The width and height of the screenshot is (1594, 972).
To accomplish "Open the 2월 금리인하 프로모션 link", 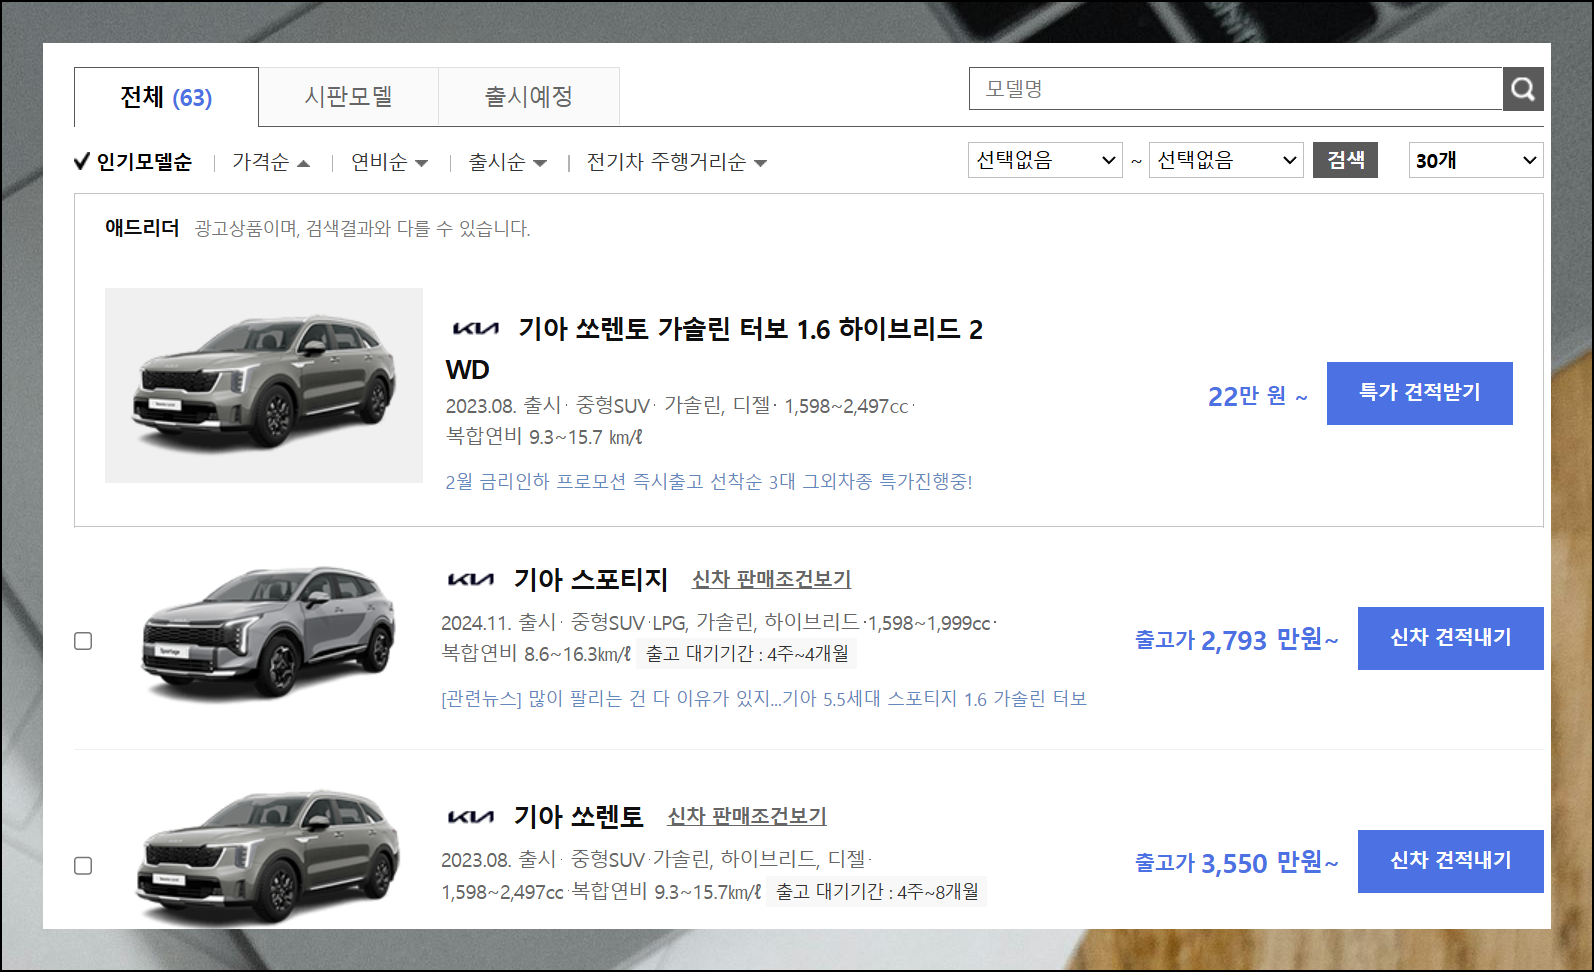I will pos(709,482).
